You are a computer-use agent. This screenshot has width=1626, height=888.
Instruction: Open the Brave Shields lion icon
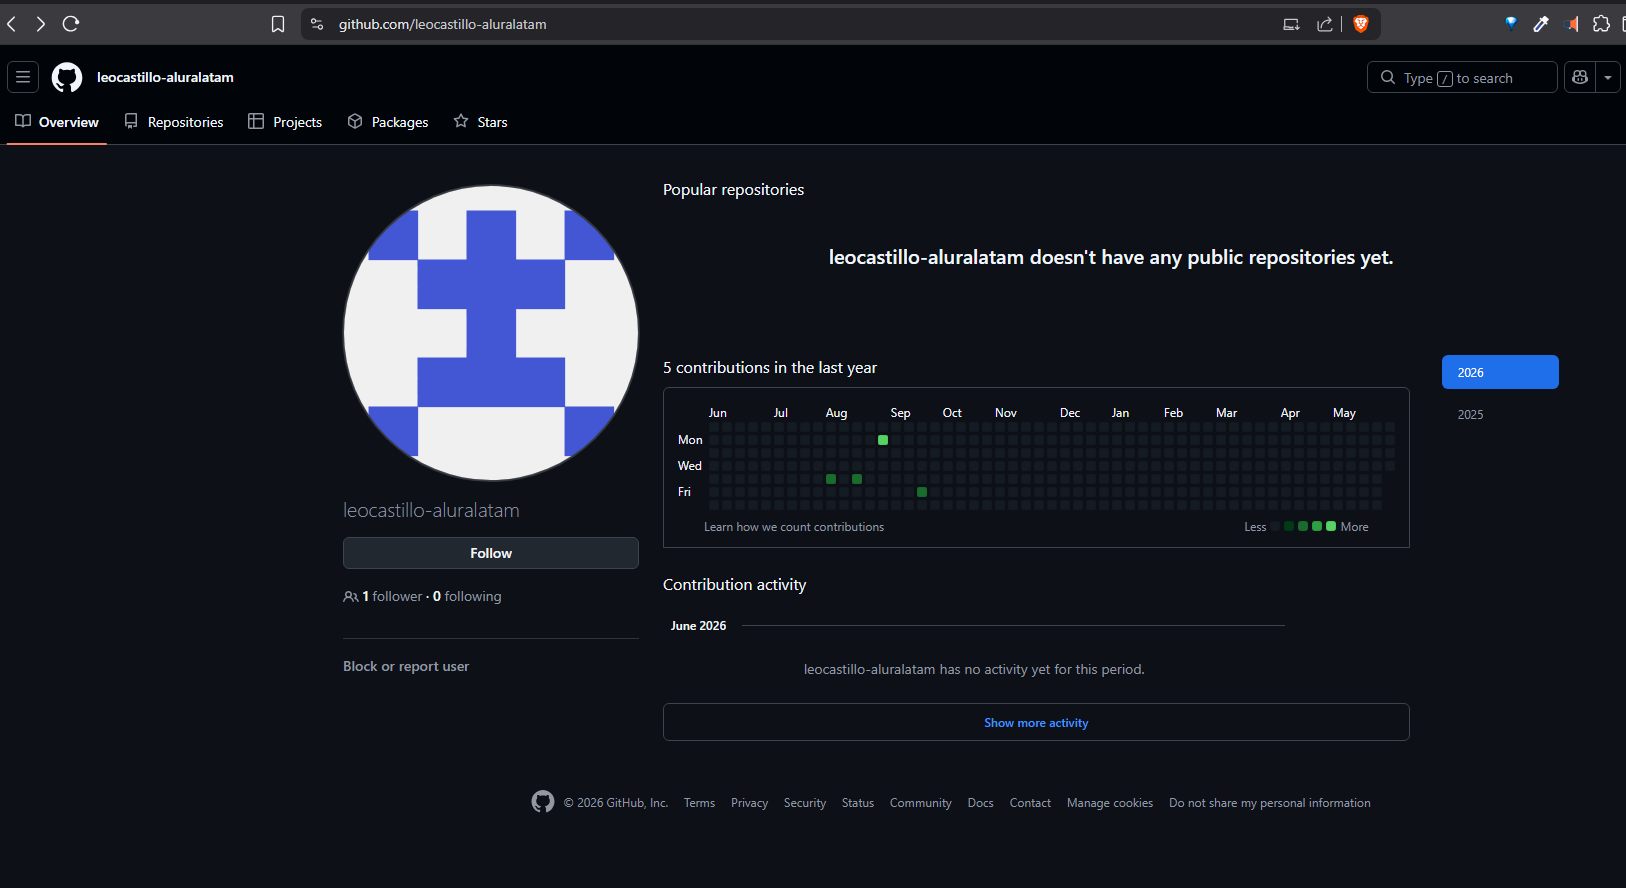(x=1360, y=24)
